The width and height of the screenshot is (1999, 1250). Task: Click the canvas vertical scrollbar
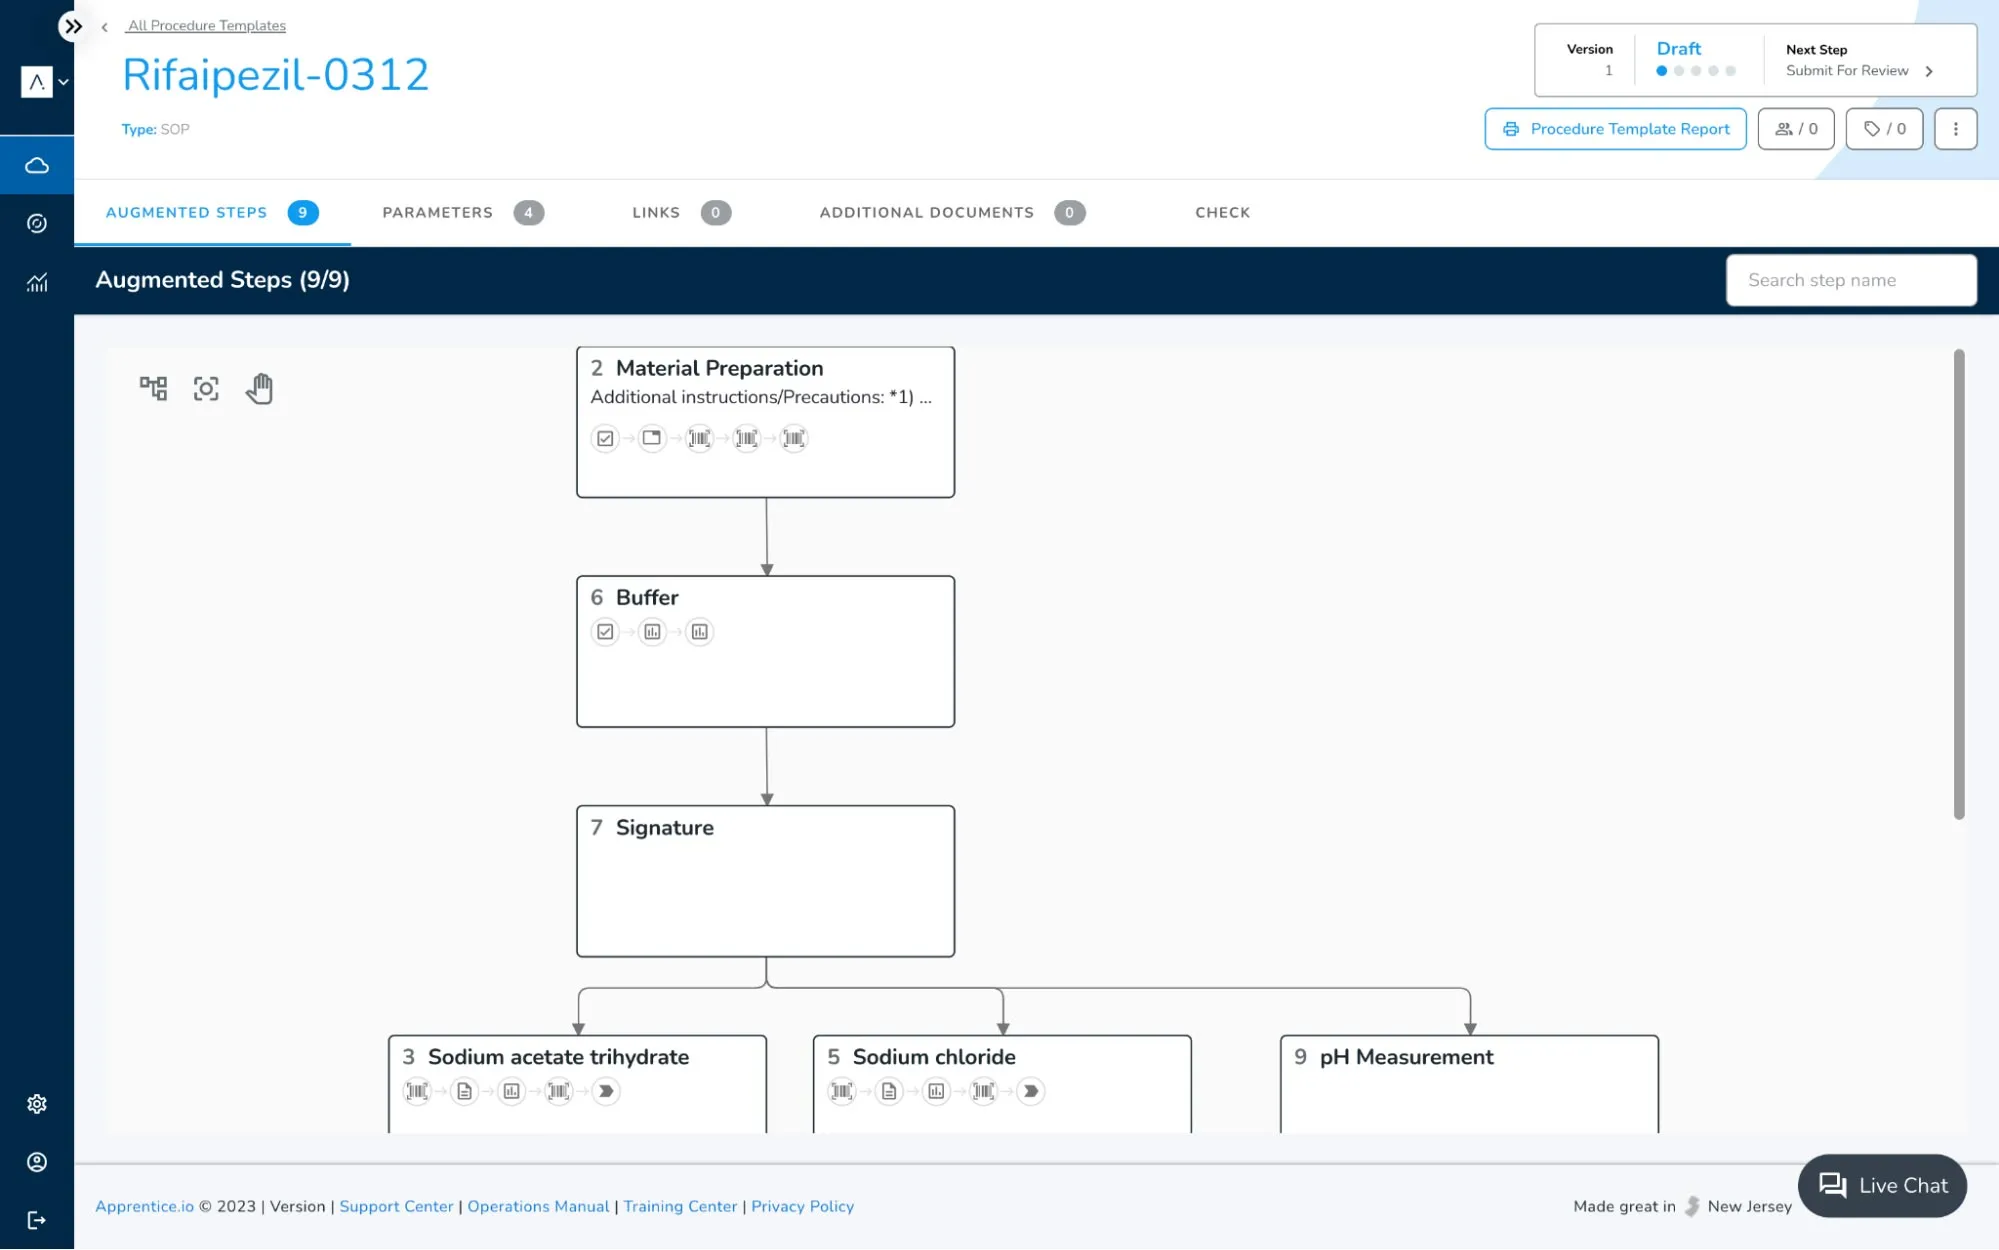(x=1958, y=584)
